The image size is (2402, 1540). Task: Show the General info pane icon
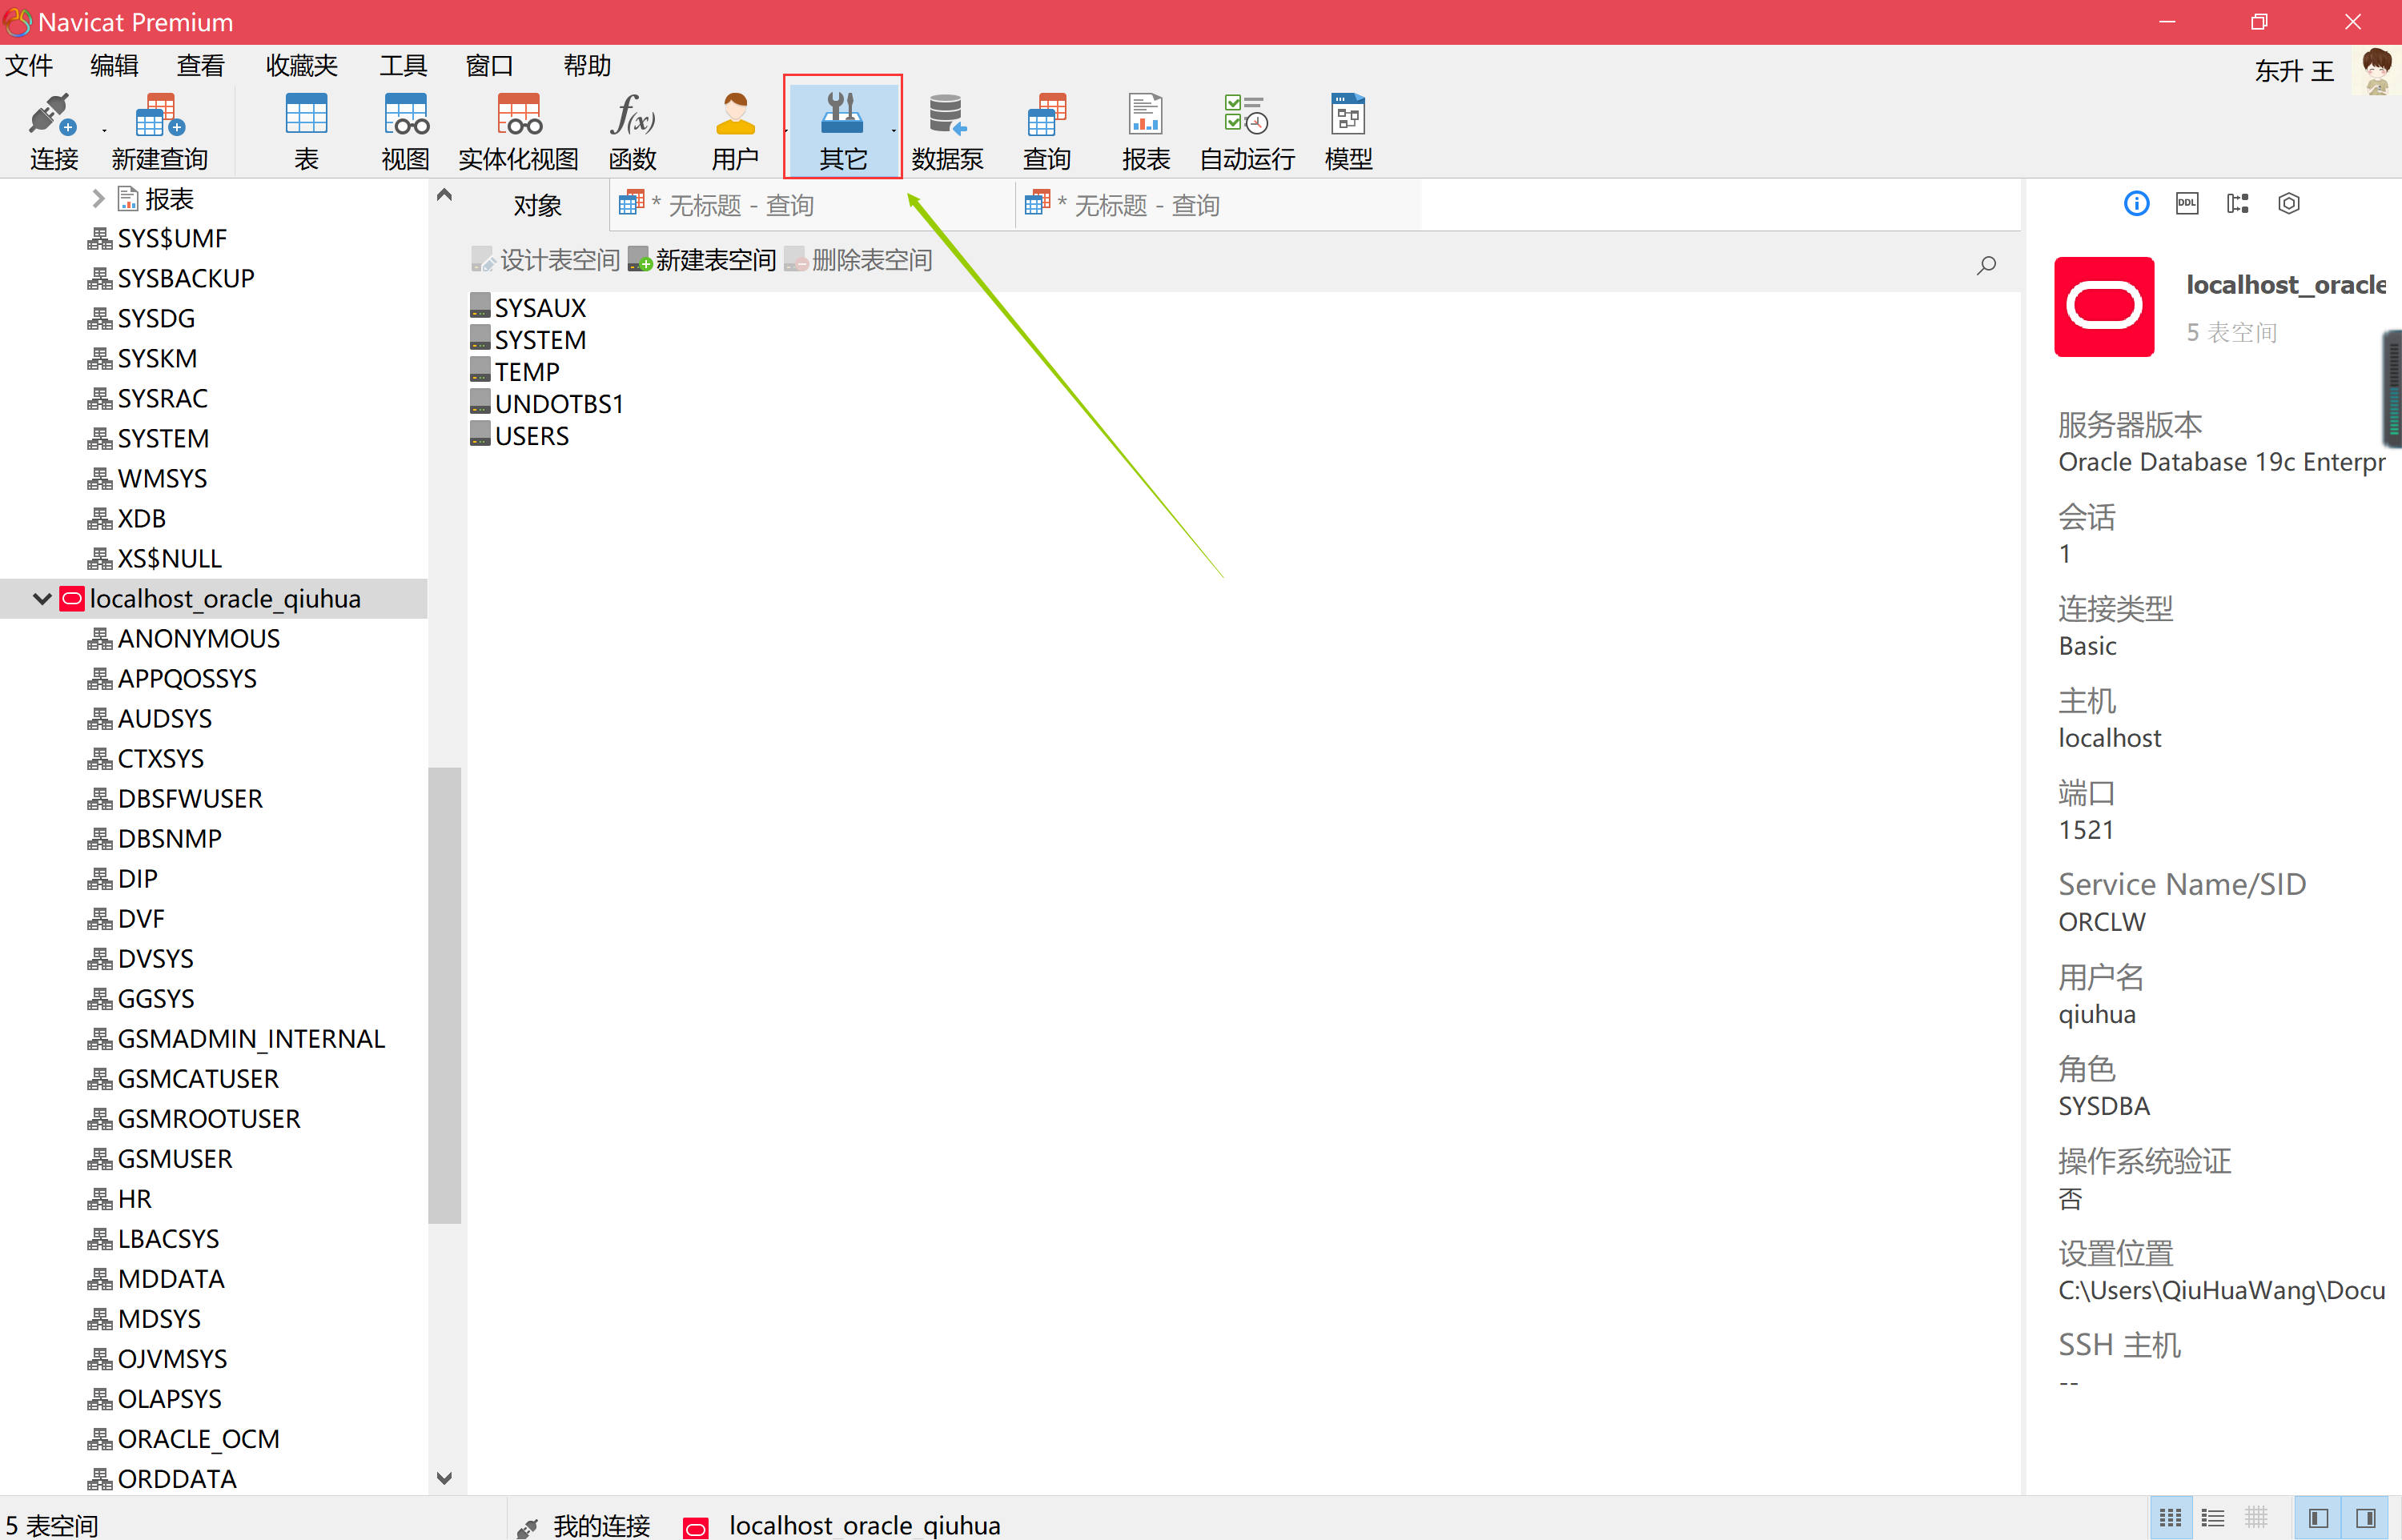click(x=2136, y=204)
